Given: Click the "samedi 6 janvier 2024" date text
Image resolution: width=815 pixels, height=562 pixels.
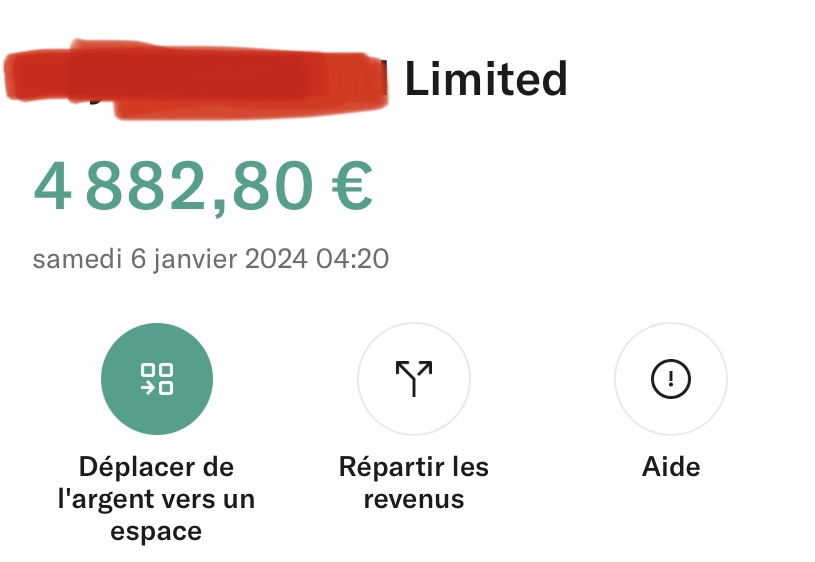Looking at the screenshot, I should coord(170,259).
